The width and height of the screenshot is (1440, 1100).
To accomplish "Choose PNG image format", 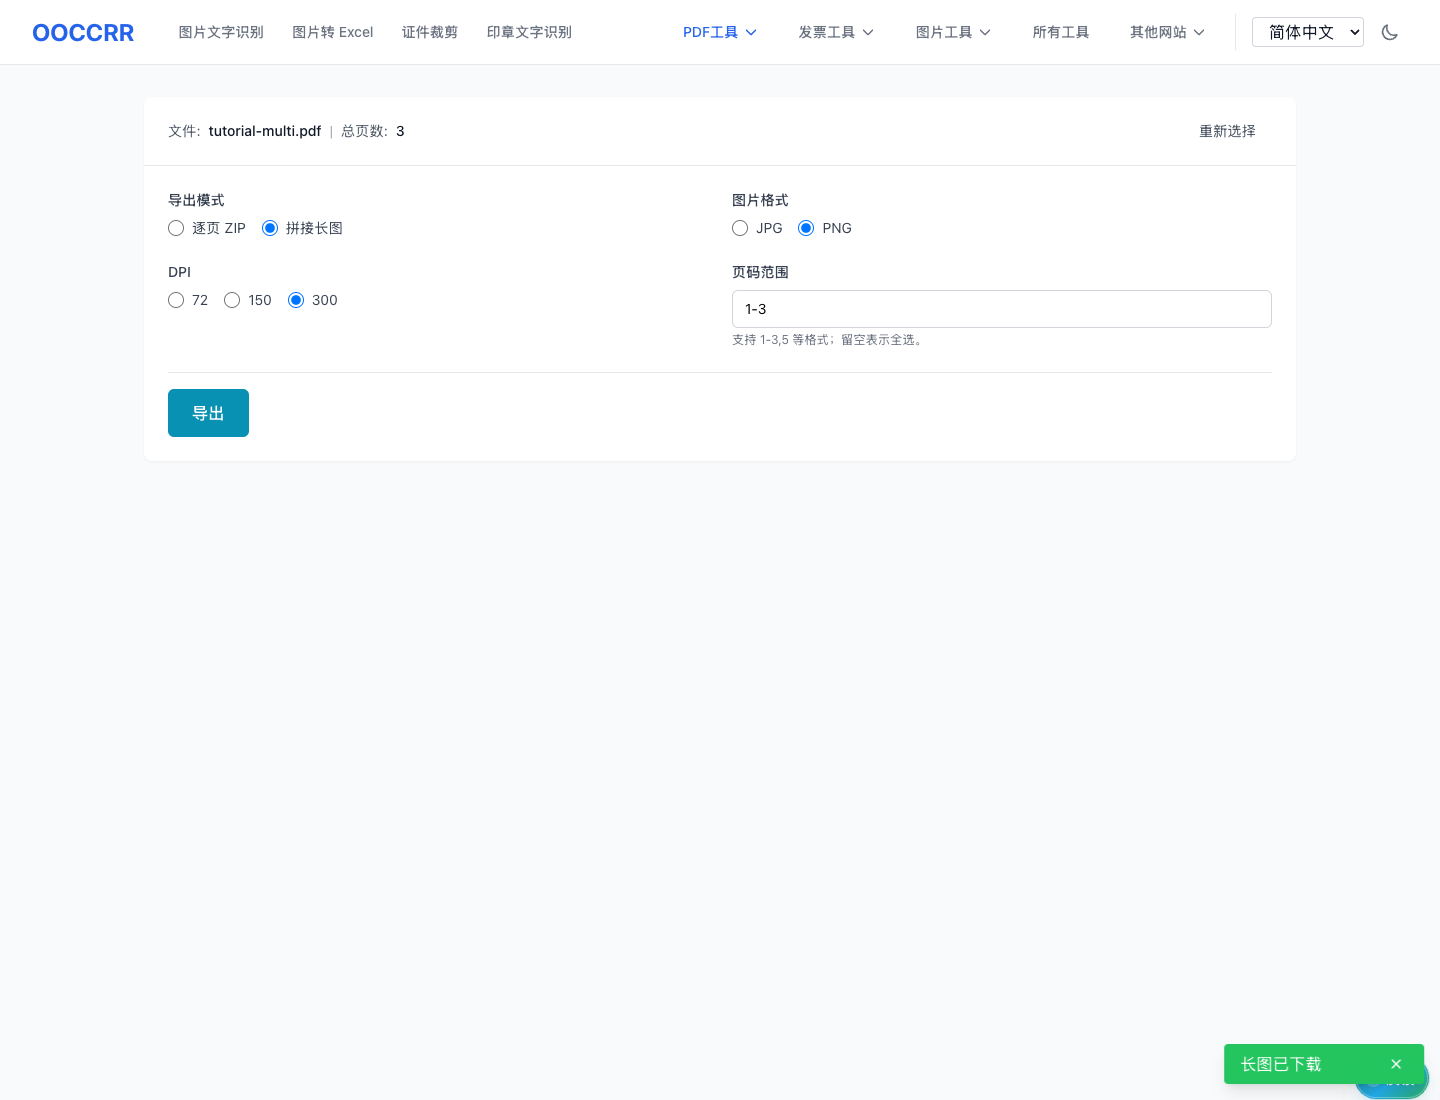I will [x=806, y=228].
